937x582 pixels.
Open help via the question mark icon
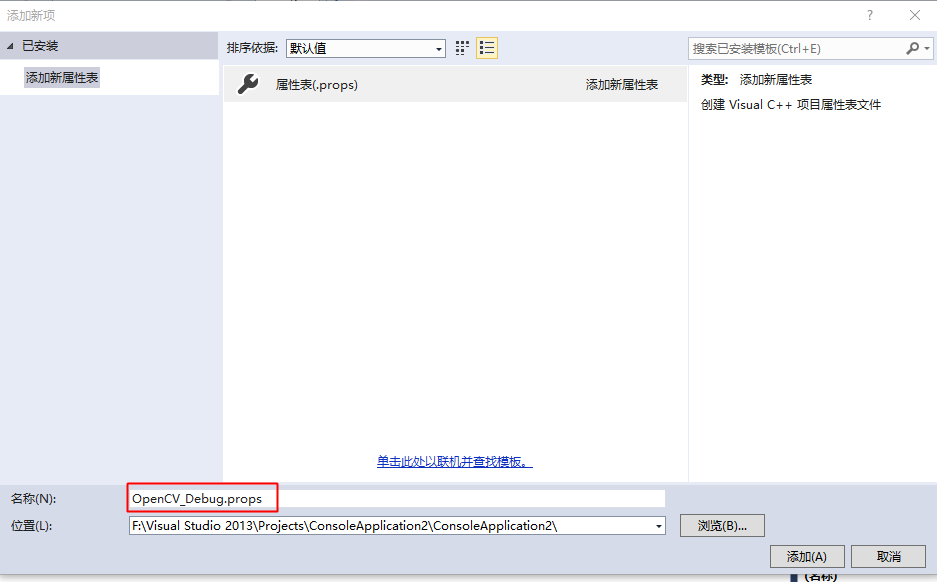click(x=869, y=15)
